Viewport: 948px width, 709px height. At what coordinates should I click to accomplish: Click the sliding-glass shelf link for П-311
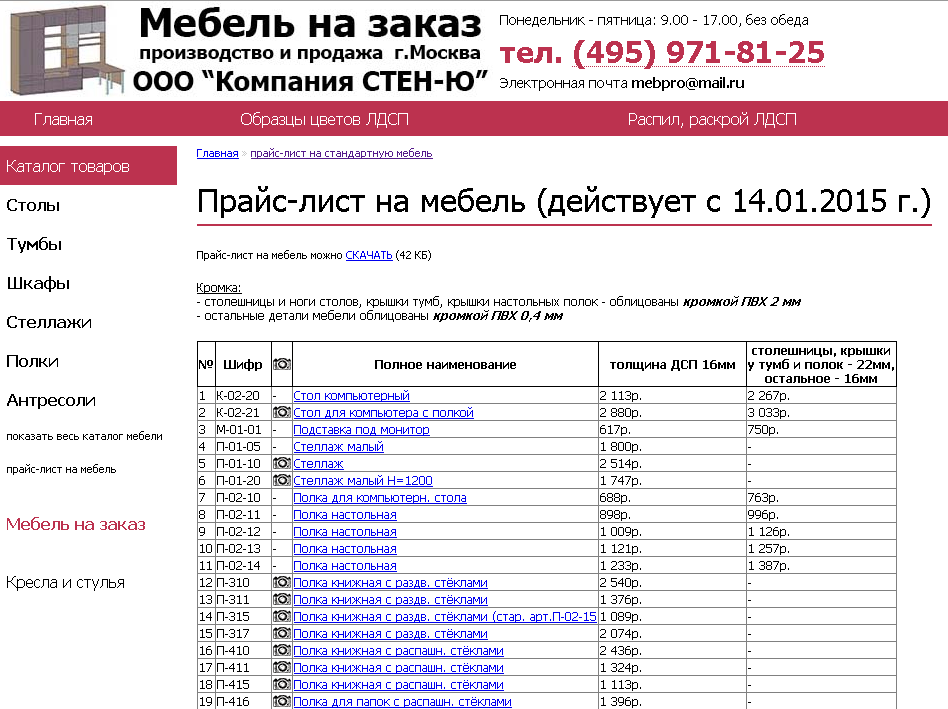click(391, 599)
